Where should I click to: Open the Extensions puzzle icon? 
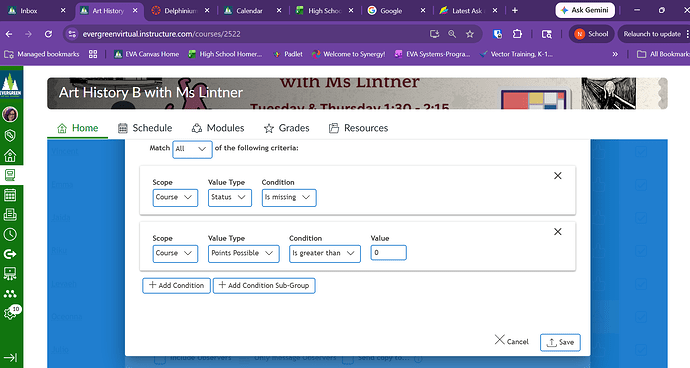tap(518, 34)
